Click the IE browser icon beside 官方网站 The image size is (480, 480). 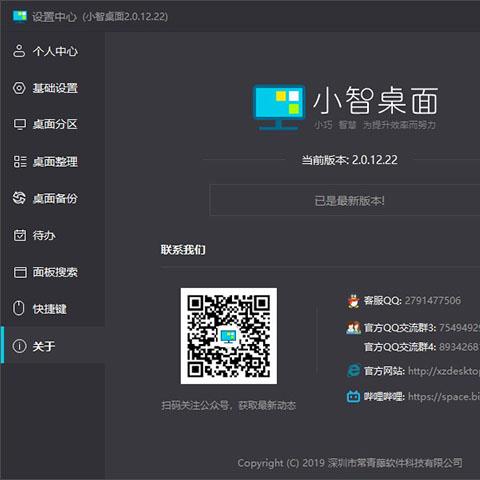(353, 371)
